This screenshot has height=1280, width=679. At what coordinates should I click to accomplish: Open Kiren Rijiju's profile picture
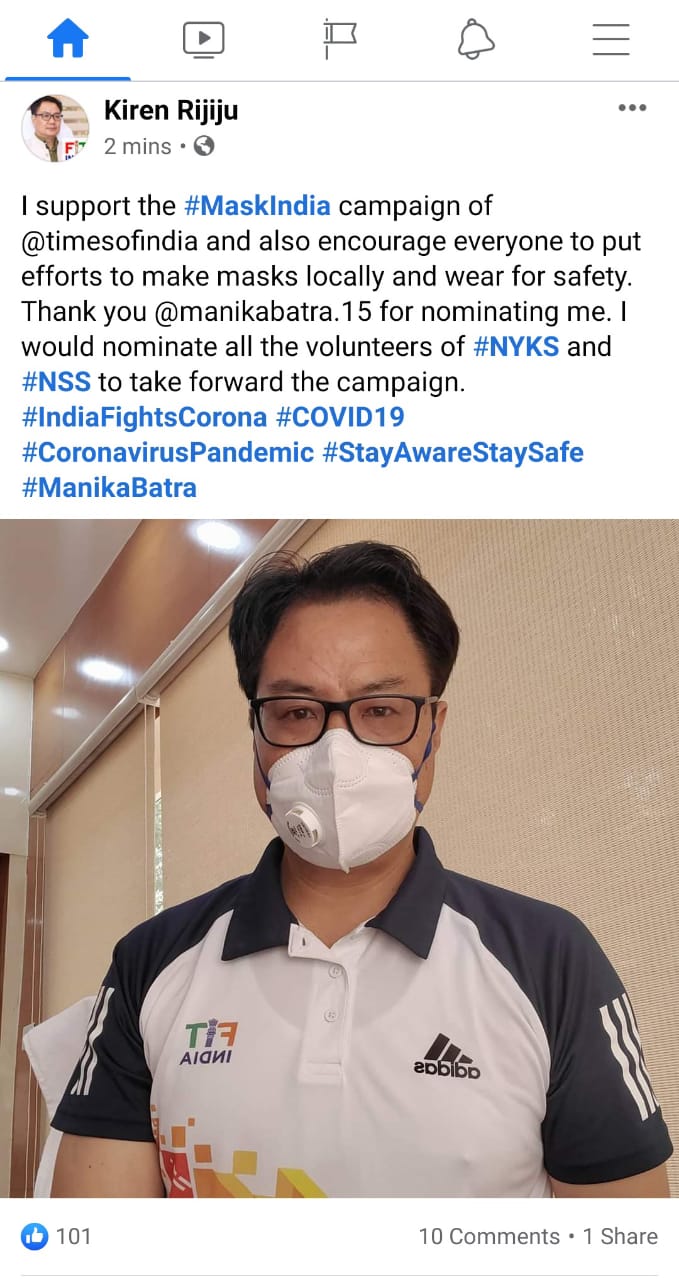click(x=55, y=128)
